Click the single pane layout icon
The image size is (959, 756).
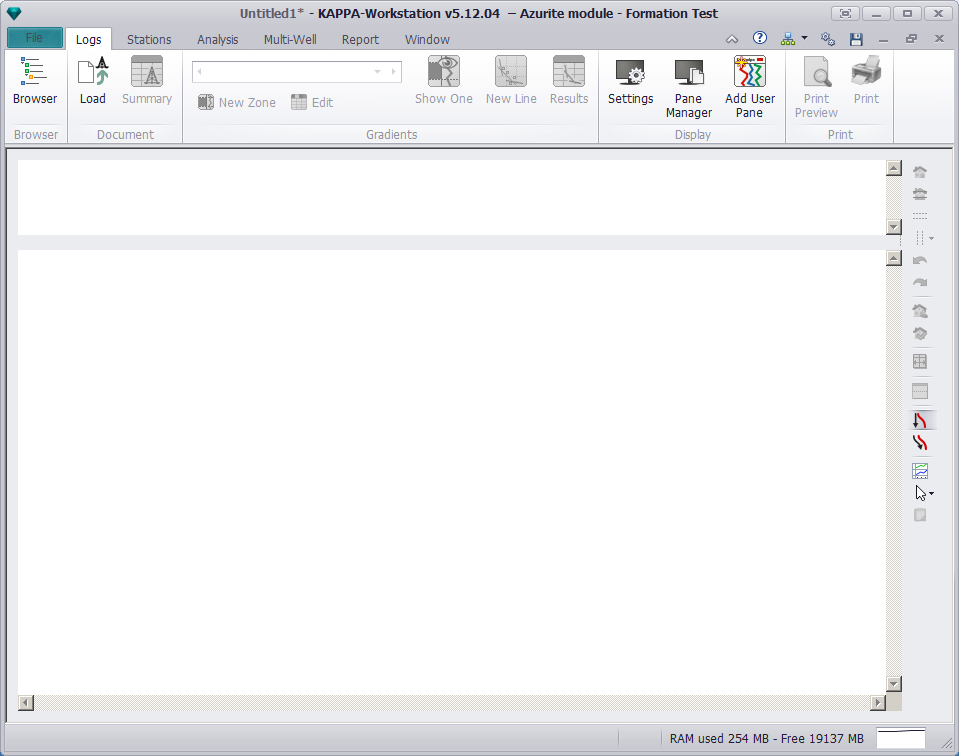tap(920, 391)
